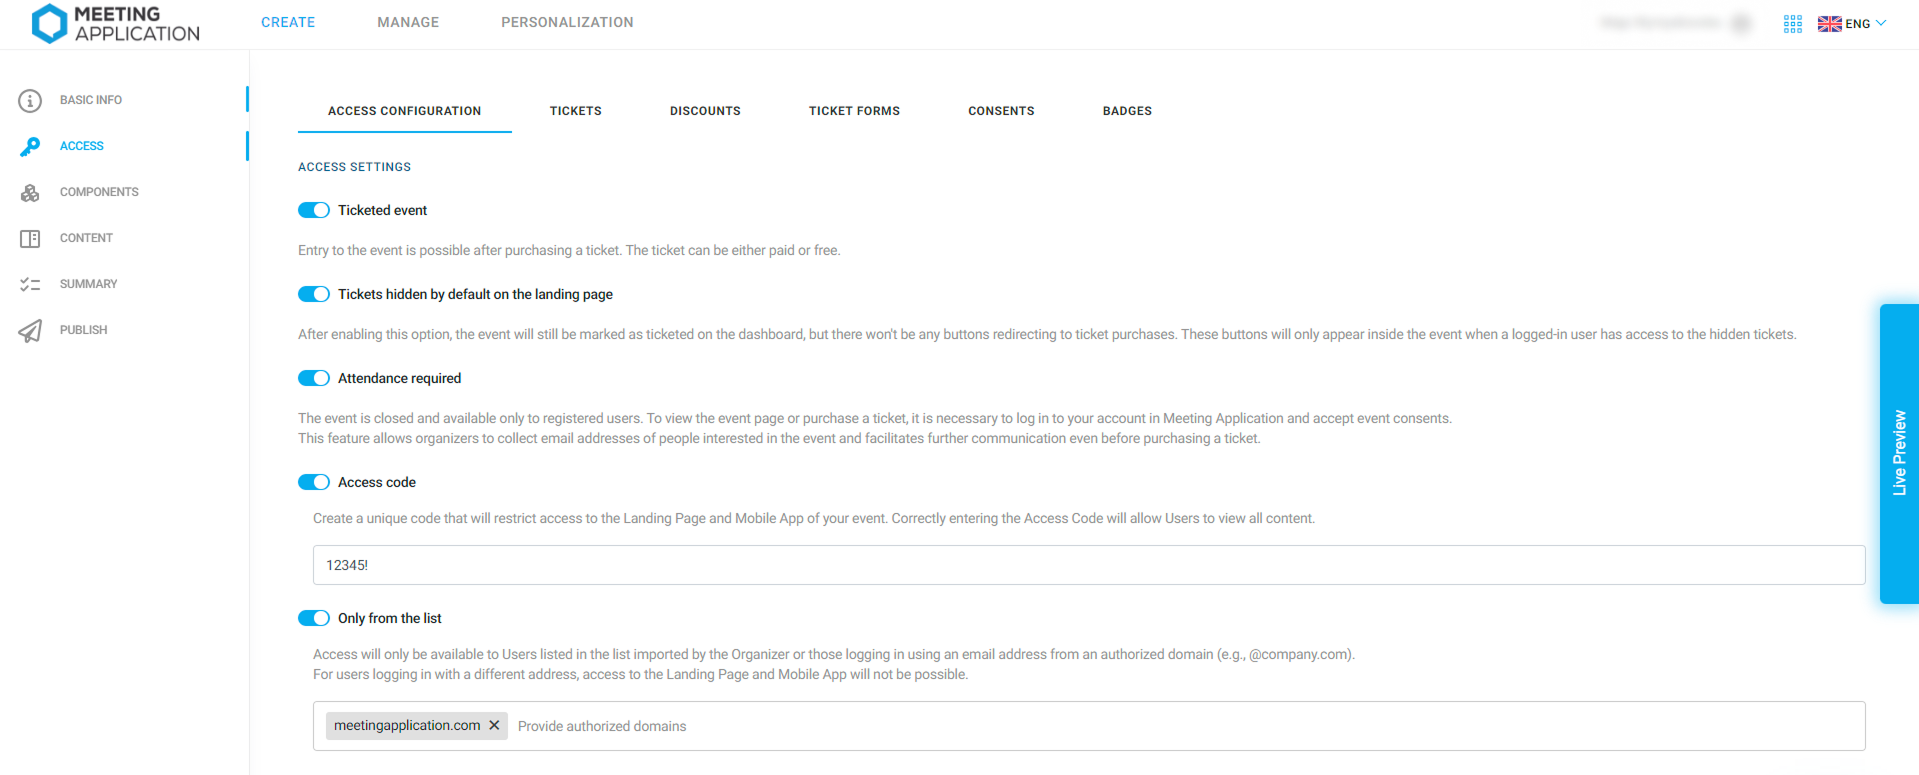The width and height of the screenshot is (1919, 775).
Task: Open the Personalization top menu
Action: 567,22
